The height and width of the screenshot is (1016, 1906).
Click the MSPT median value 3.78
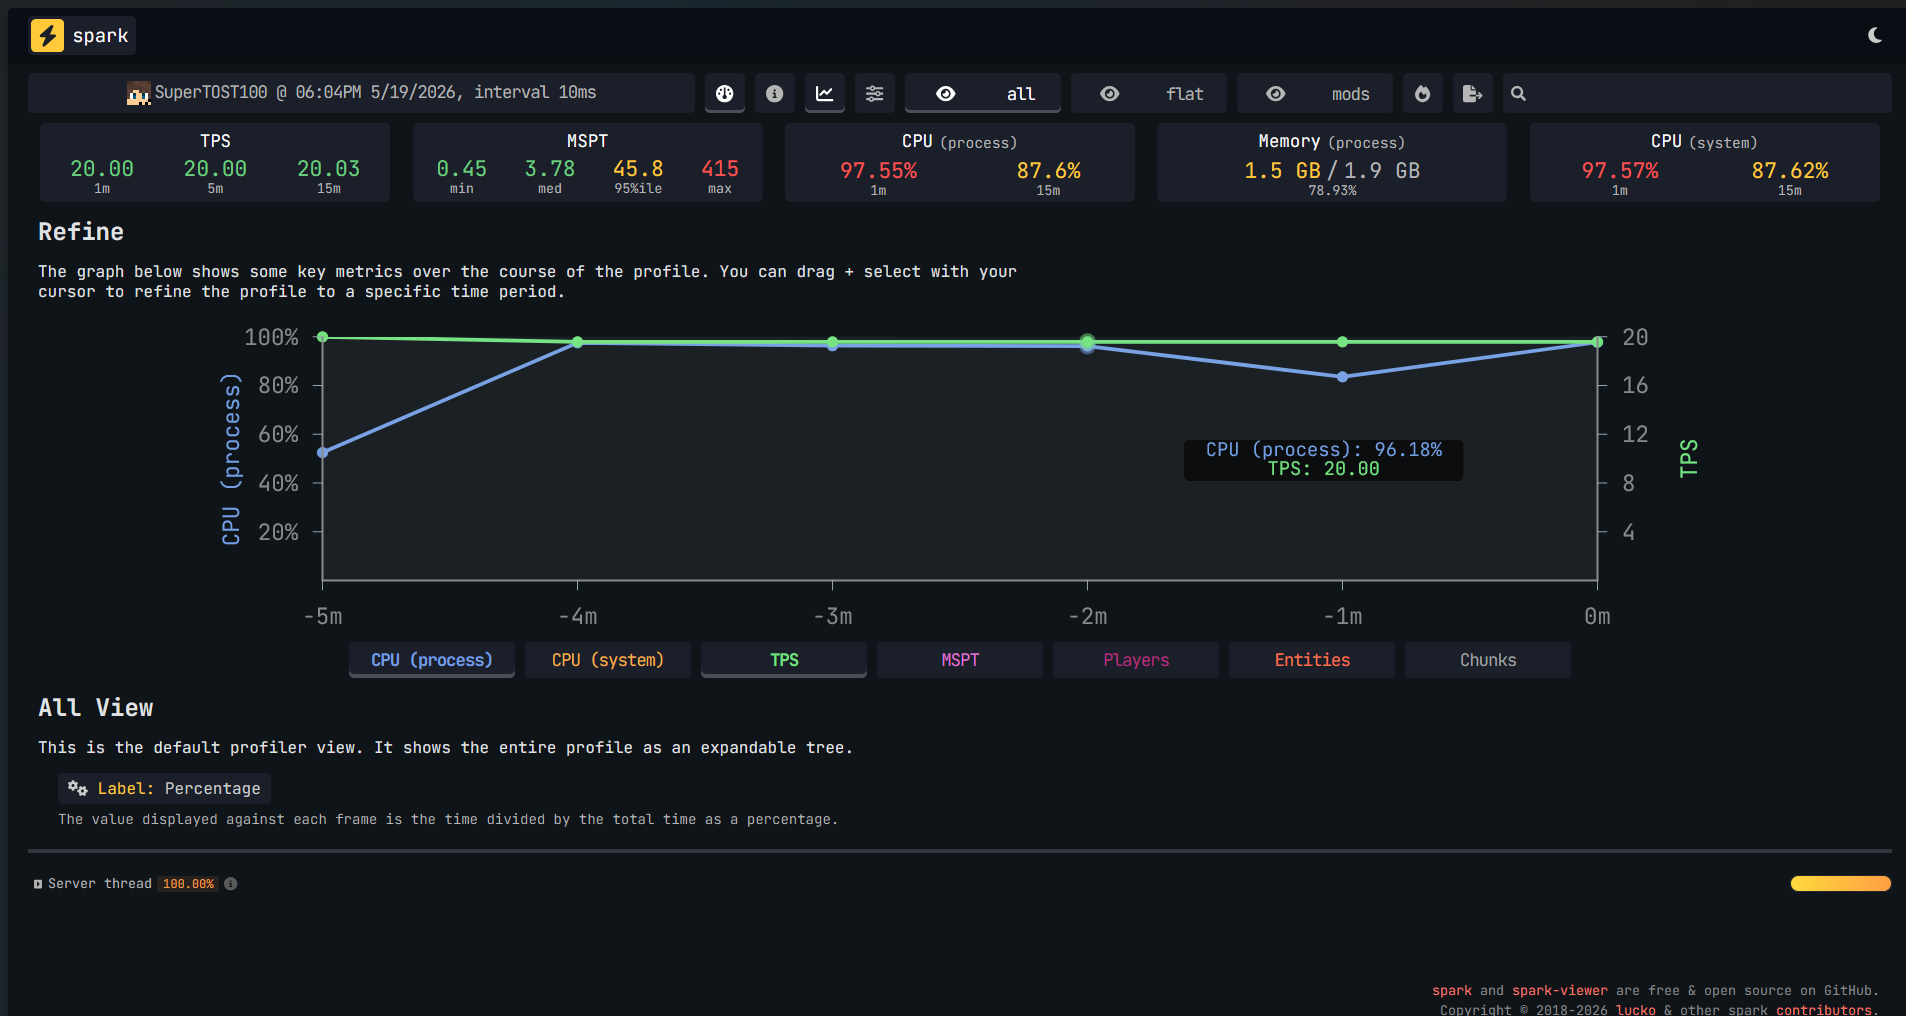550,169
